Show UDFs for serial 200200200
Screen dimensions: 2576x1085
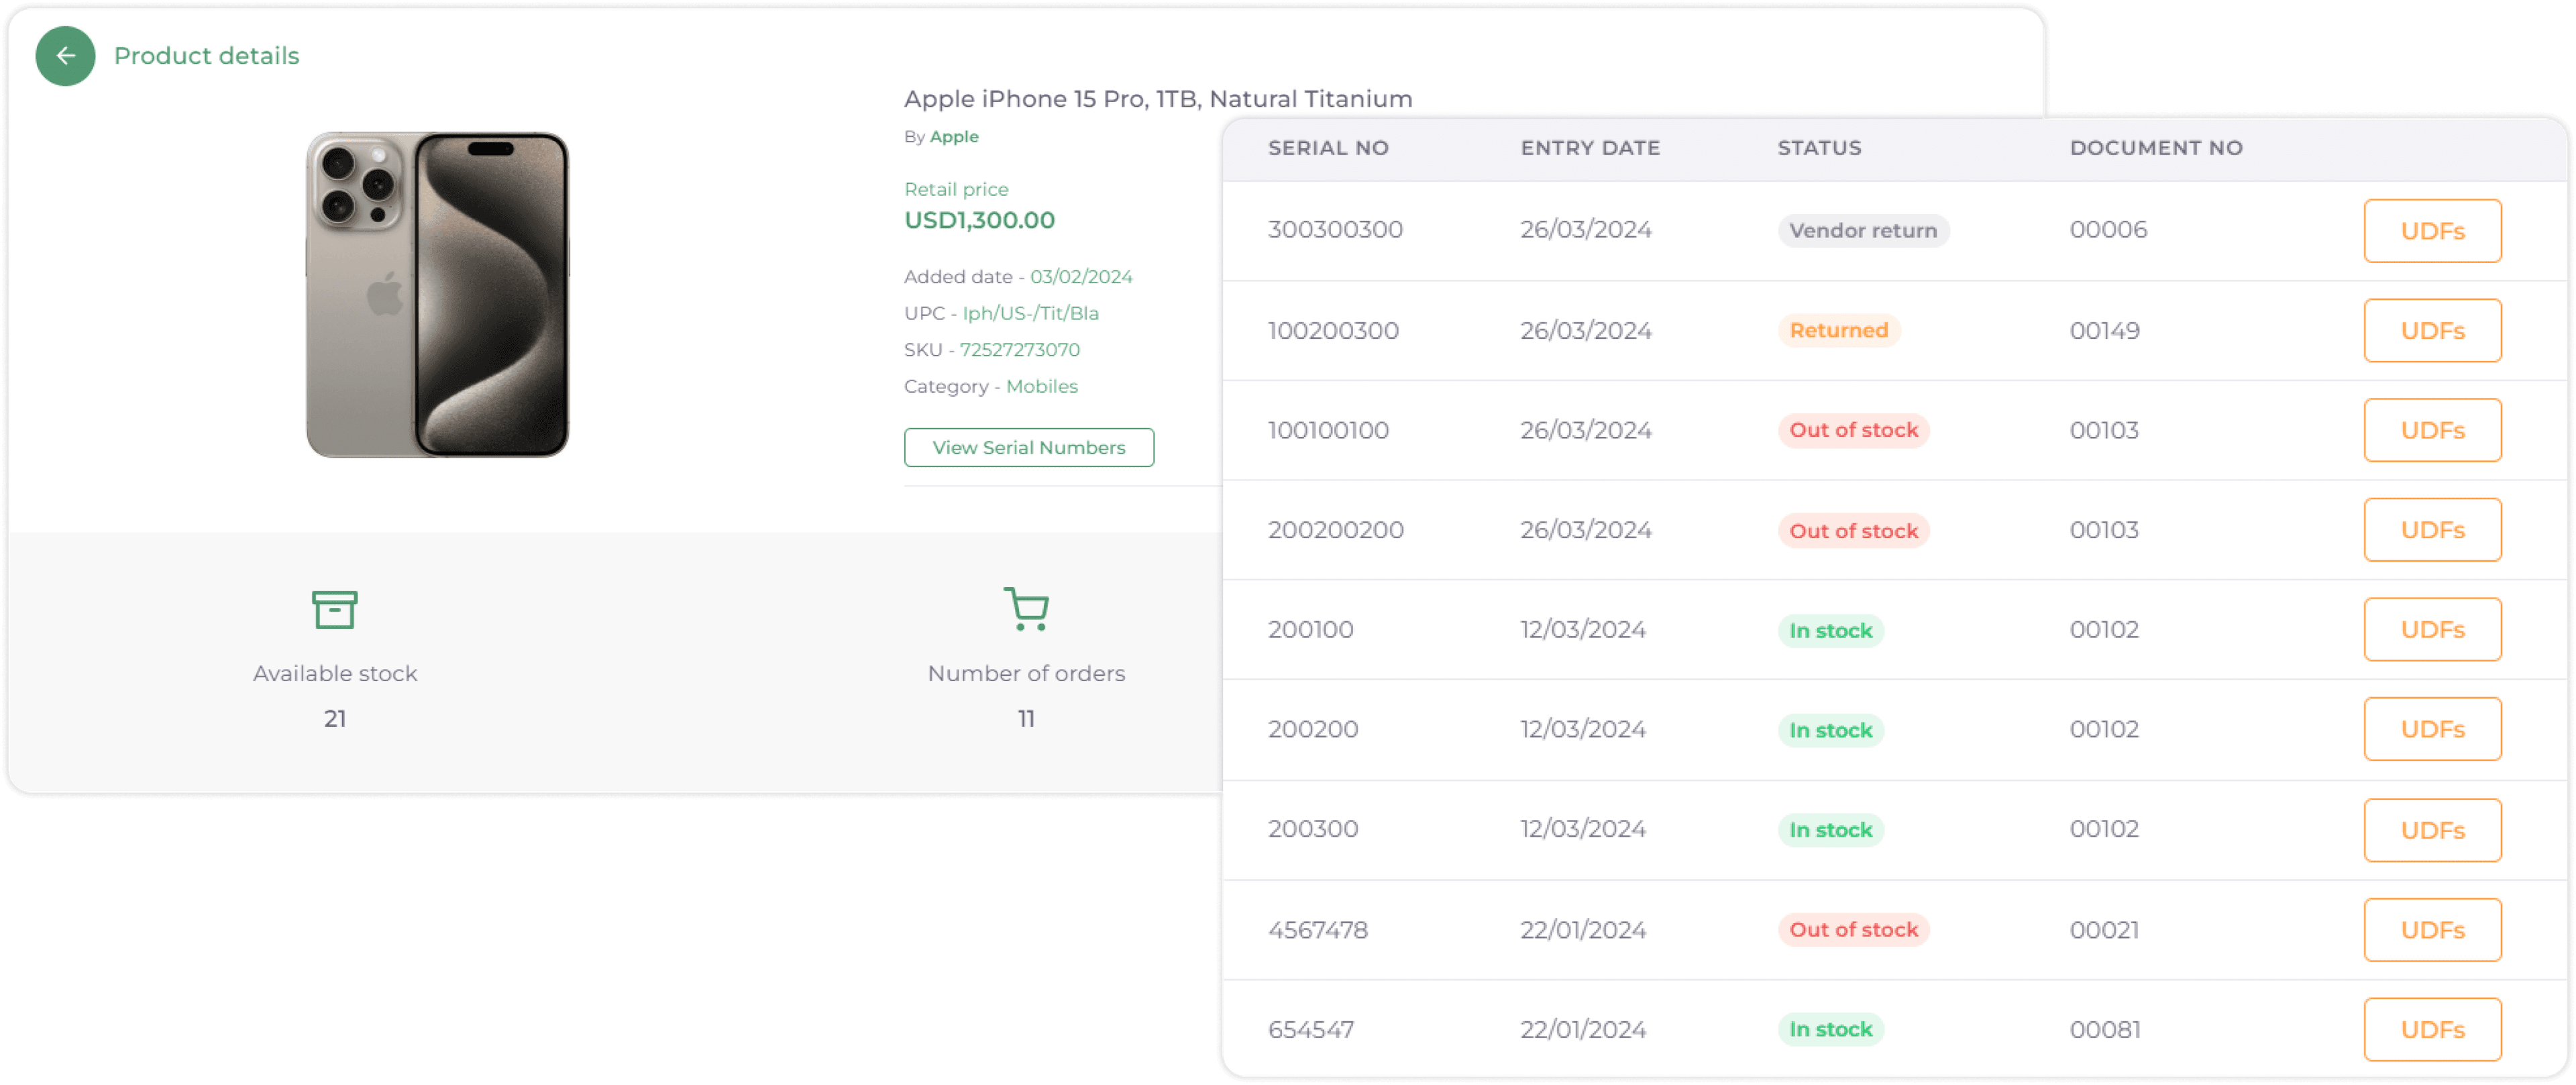click(2431, 530)
